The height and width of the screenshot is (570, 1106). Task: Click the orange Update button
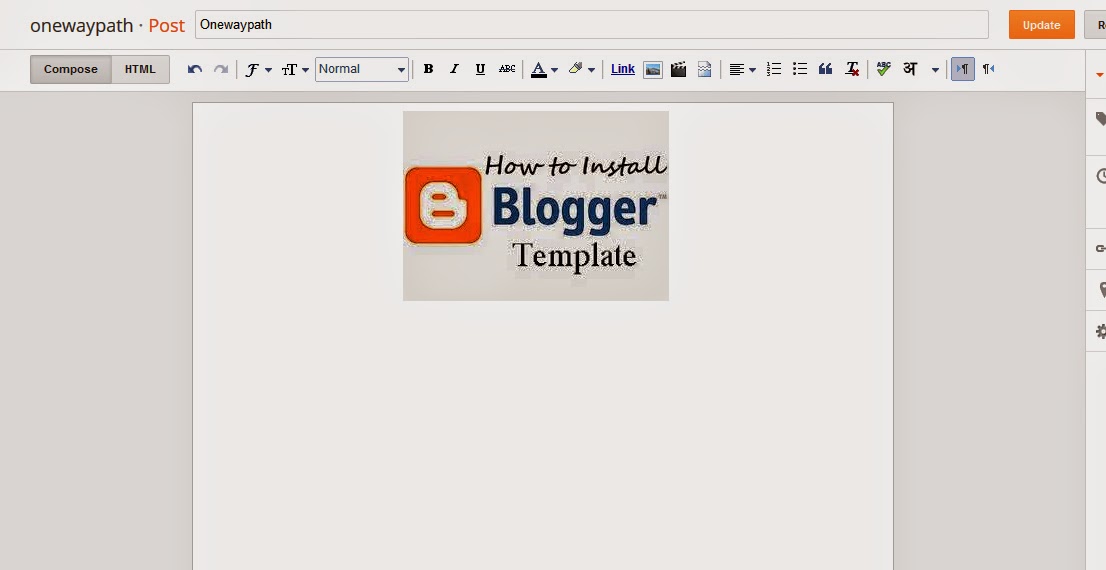[1041, 25]
